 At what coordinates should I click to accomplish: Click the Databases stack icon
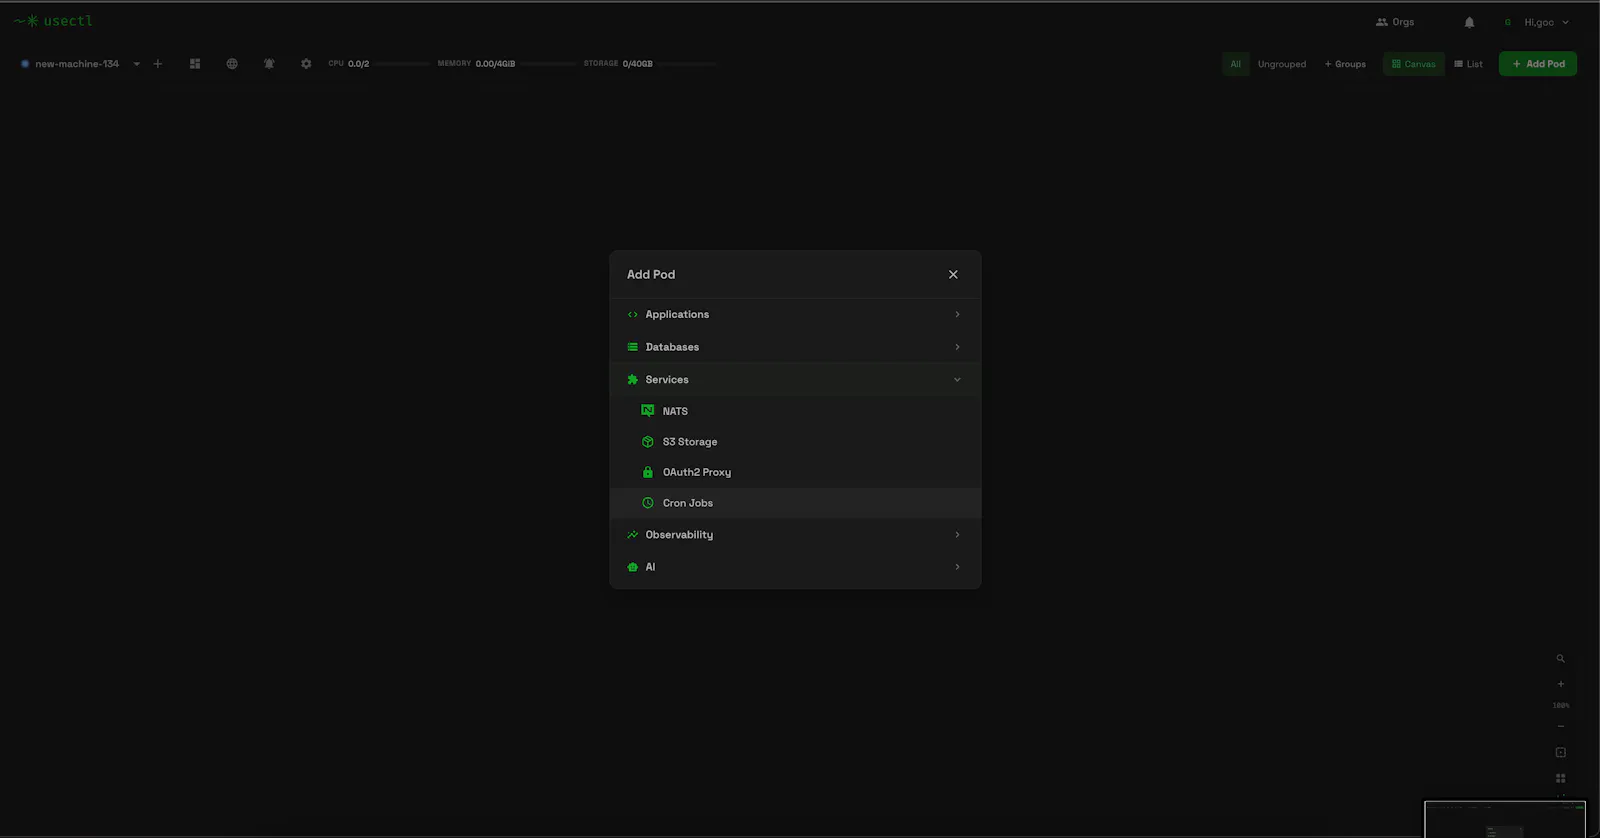[633, 347]
